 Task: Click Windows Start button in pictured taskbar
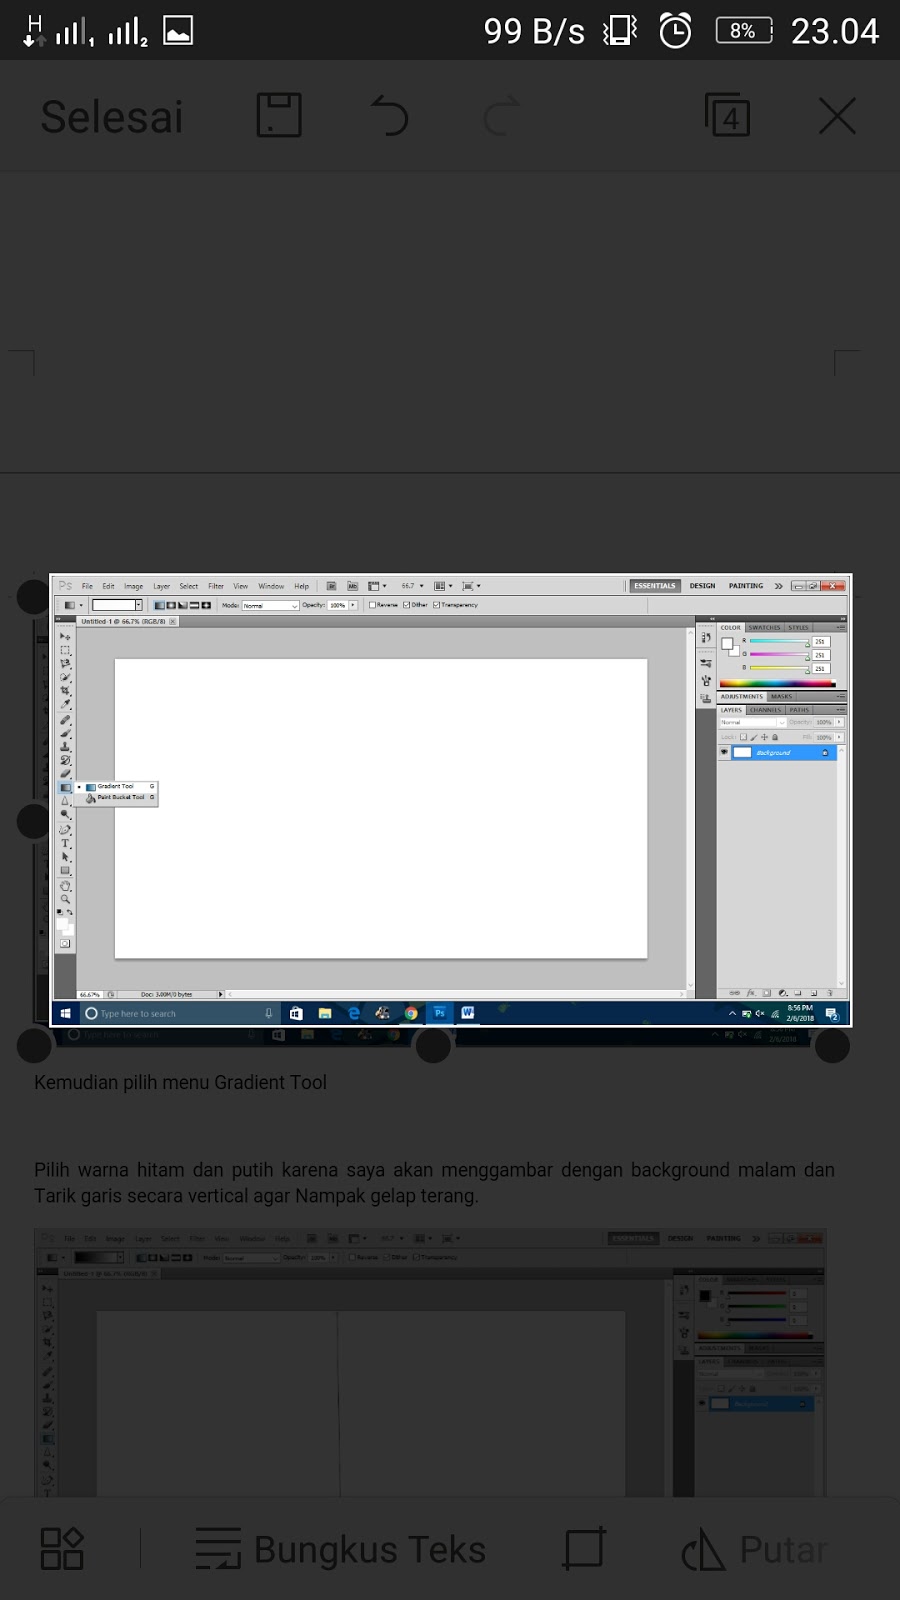pyautogui.click(x=65, y=1013)
